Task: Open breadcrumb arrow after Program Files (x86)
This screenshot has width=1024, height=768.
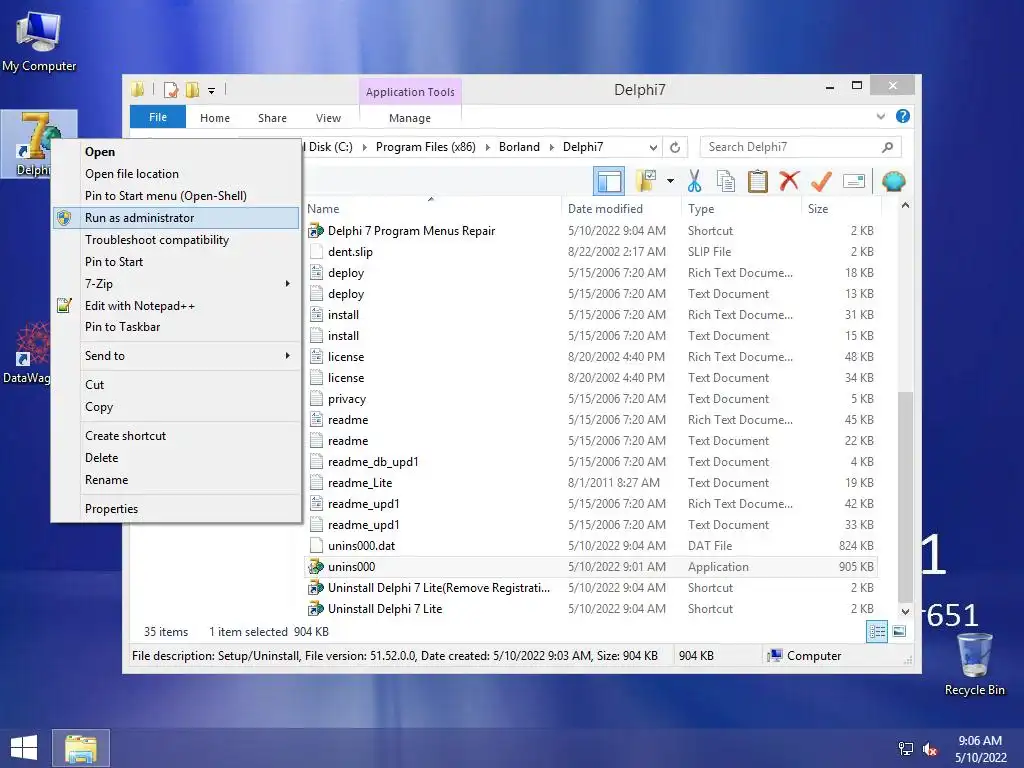Action: (x=487, y=148)
